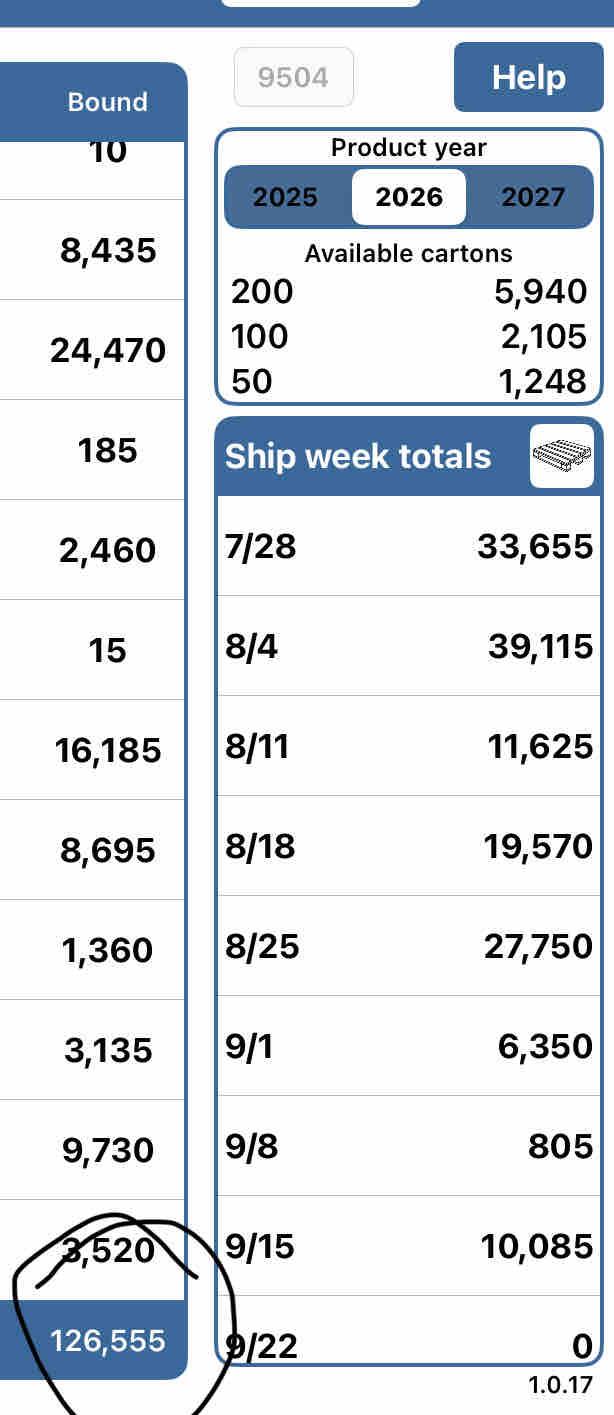Select the 9/1 ship week row
The width and height of the screenshot is (614, 1415).
click(x=408, y=1046)
